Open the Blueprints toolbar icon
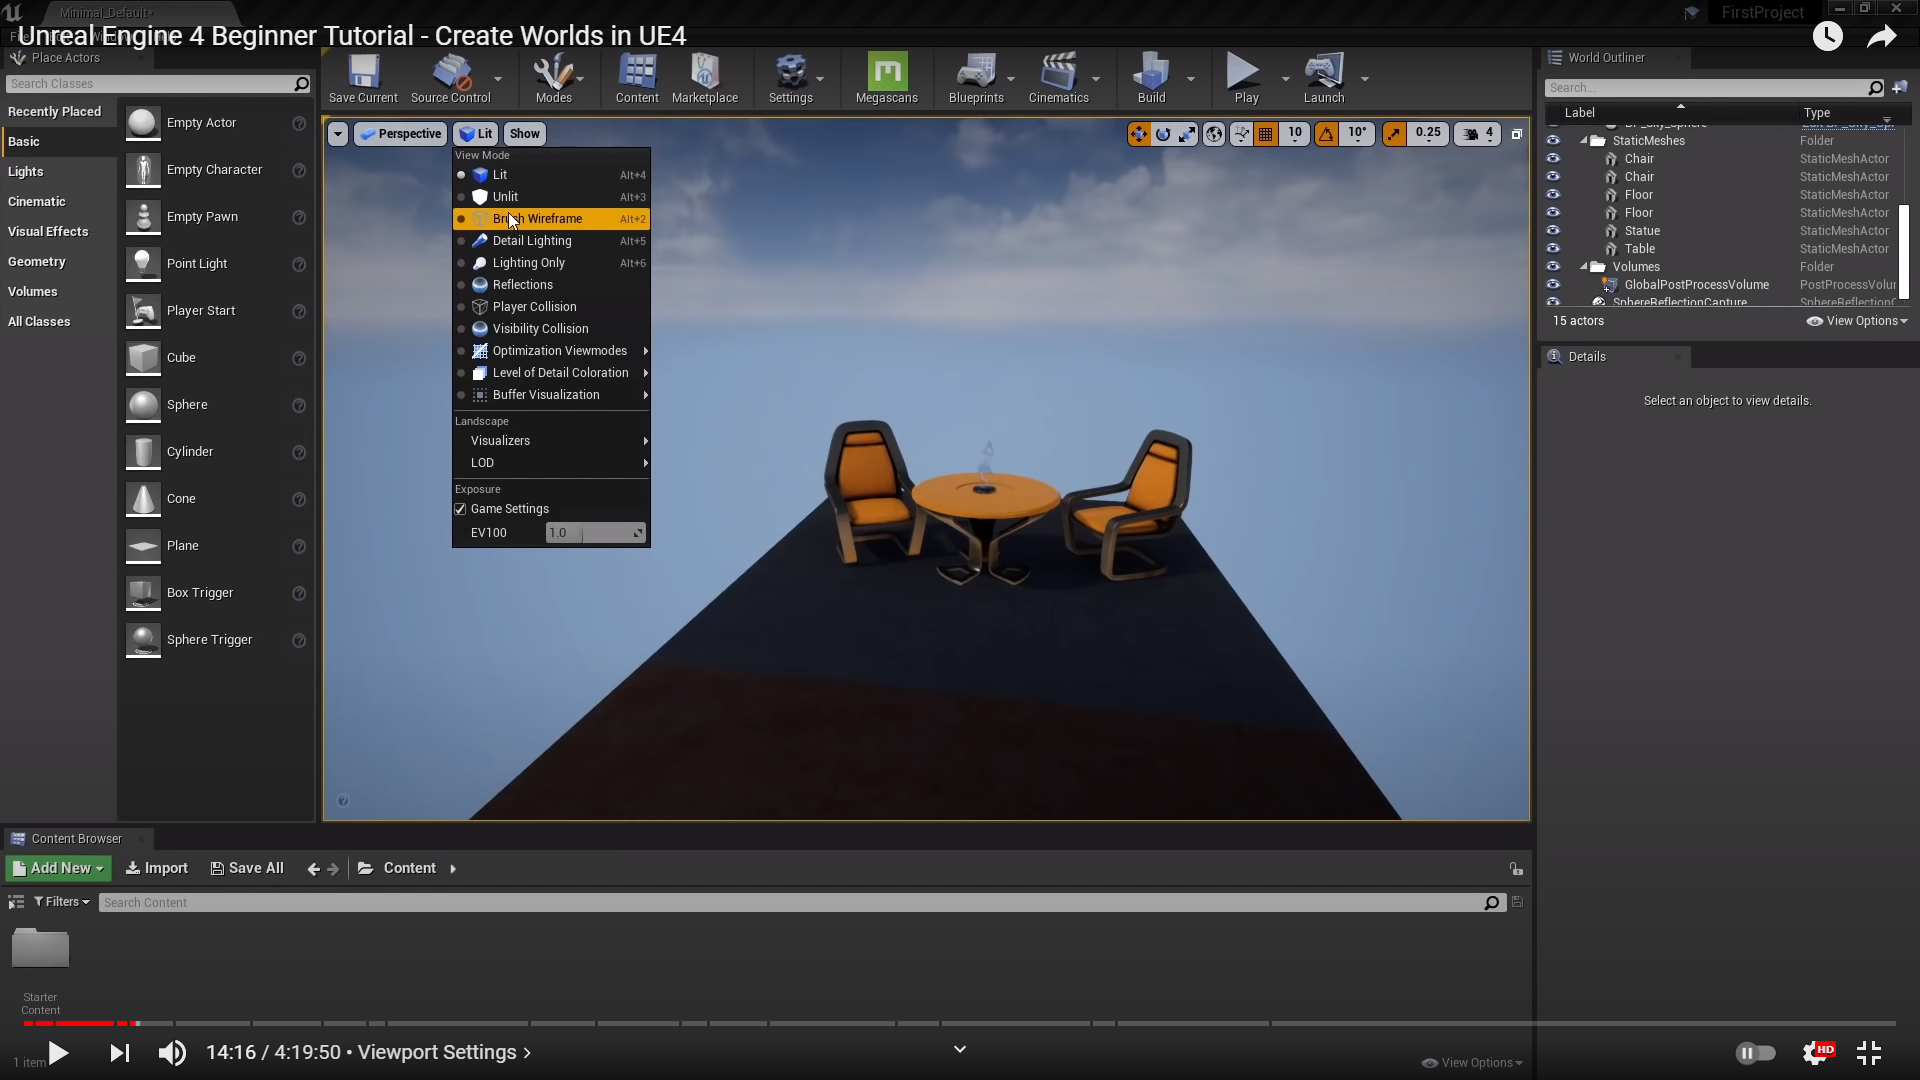Image resolution: width=1920 pixels, height=1080 pixels. (x=975, y=73)
